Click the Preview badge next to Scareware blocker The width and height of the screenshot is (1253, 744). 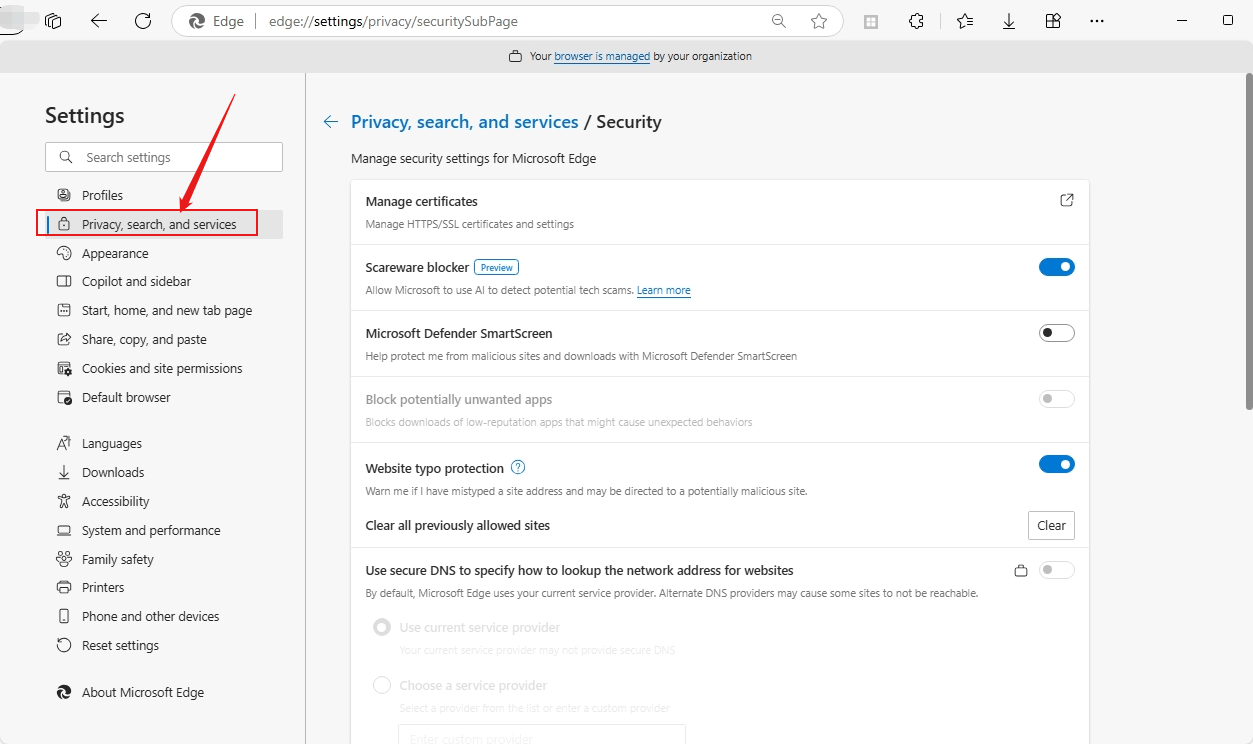pos(496,268)
